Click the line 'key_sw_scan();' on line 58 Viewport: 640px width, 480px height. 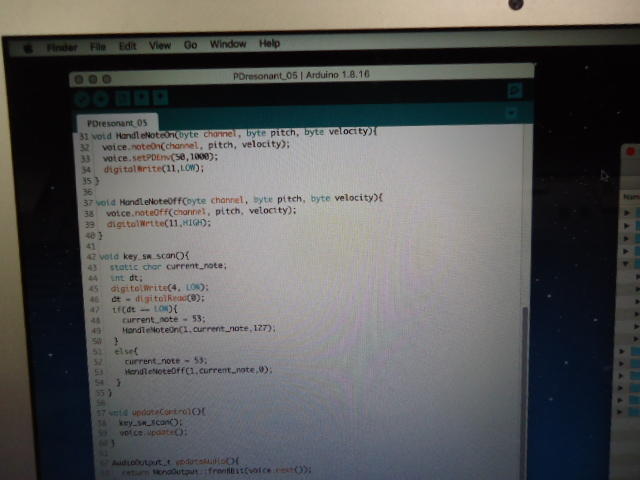click(151, 422)
